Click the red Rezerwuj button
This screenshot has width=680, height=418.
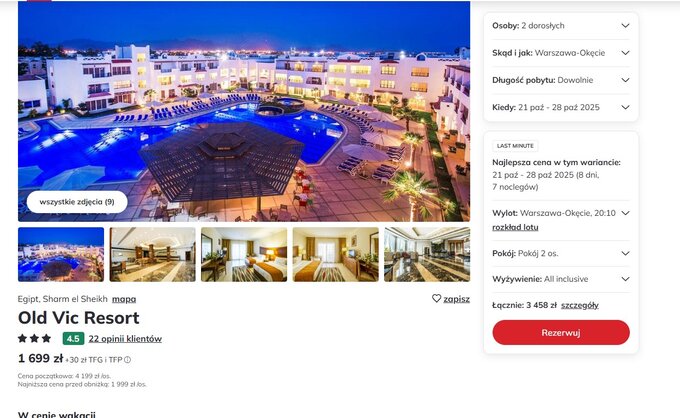(561, 333)
